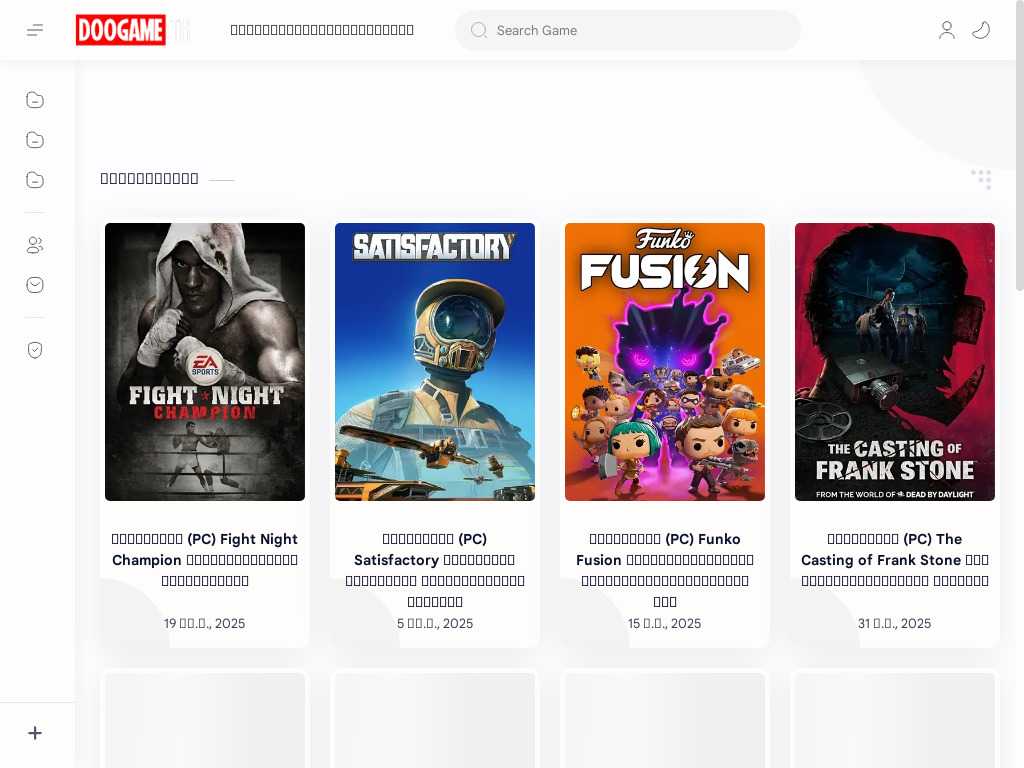Click the people icon in the sidebar
The width and height of the screenshot is (1024, 768).
click(35, 245)
